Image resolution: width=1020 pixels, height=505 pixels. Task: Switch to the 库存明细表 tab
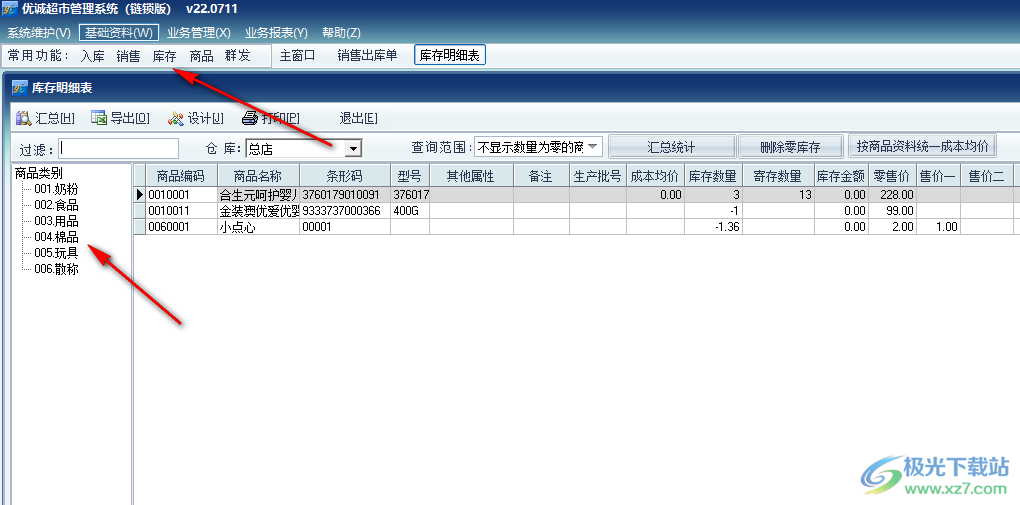tap(450, 56)
